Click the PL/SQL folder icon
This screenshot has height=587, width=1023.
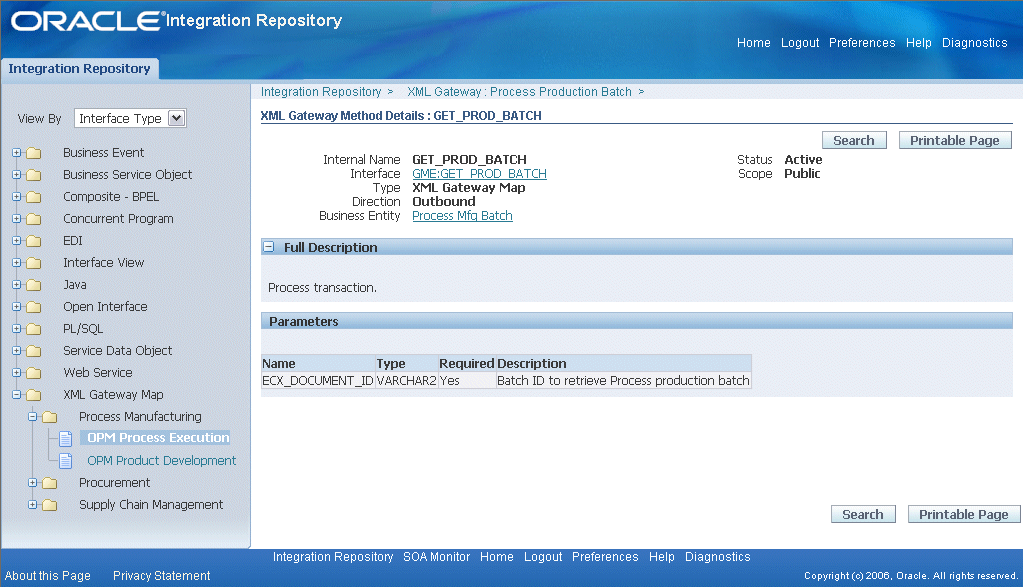coord(34,329)
